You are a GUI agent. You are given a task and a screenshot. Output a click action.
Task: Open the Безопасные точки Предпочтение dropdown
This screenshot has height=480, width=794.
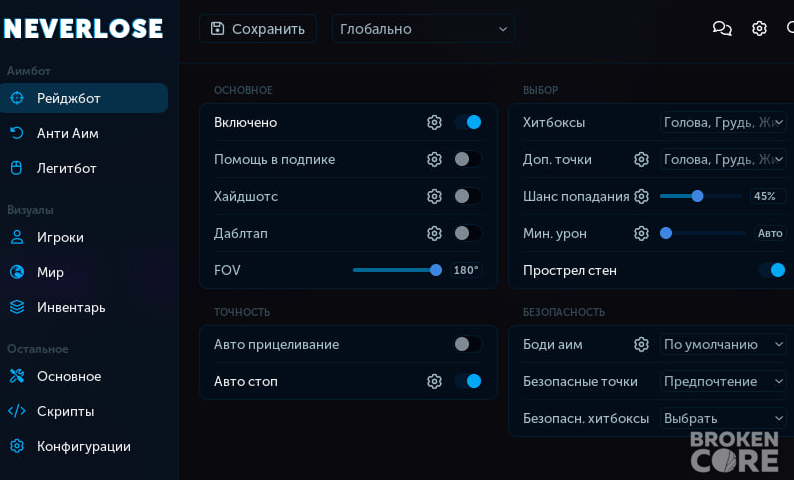723,381
